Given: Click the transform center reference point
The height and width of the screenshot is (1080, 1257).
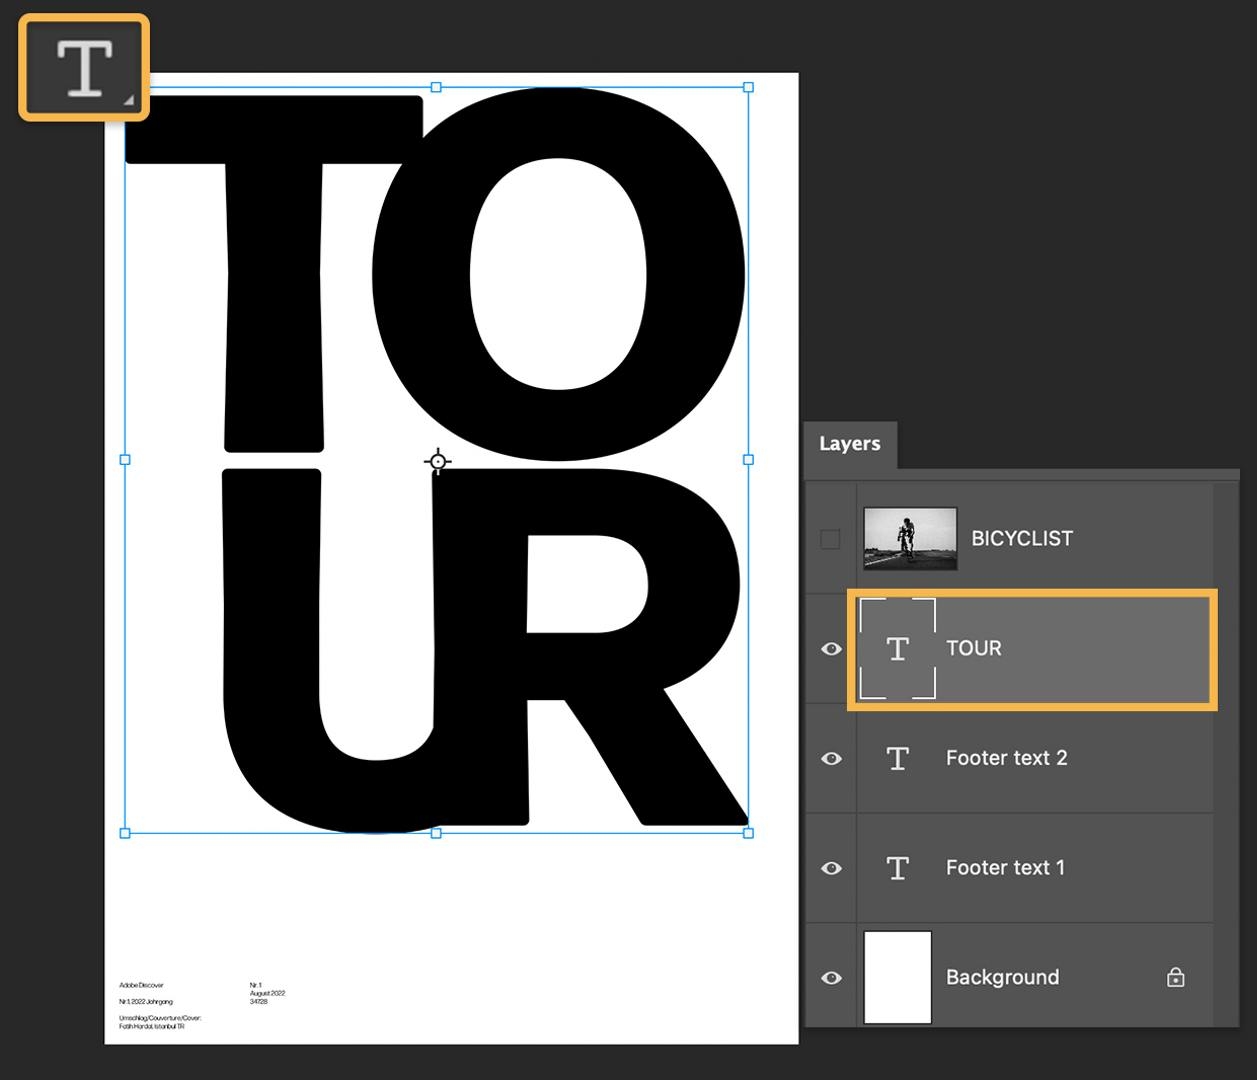Looking at the screenshot, I should [437, 461].
